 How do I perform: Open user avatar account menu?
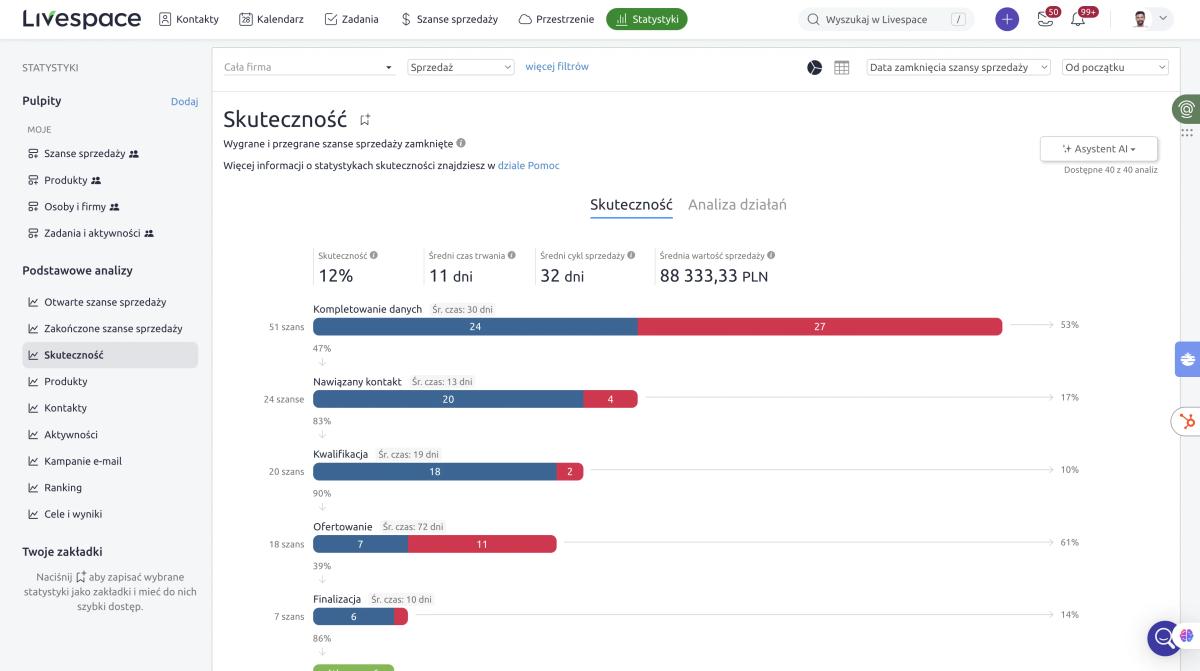(x=1150, y=19)
